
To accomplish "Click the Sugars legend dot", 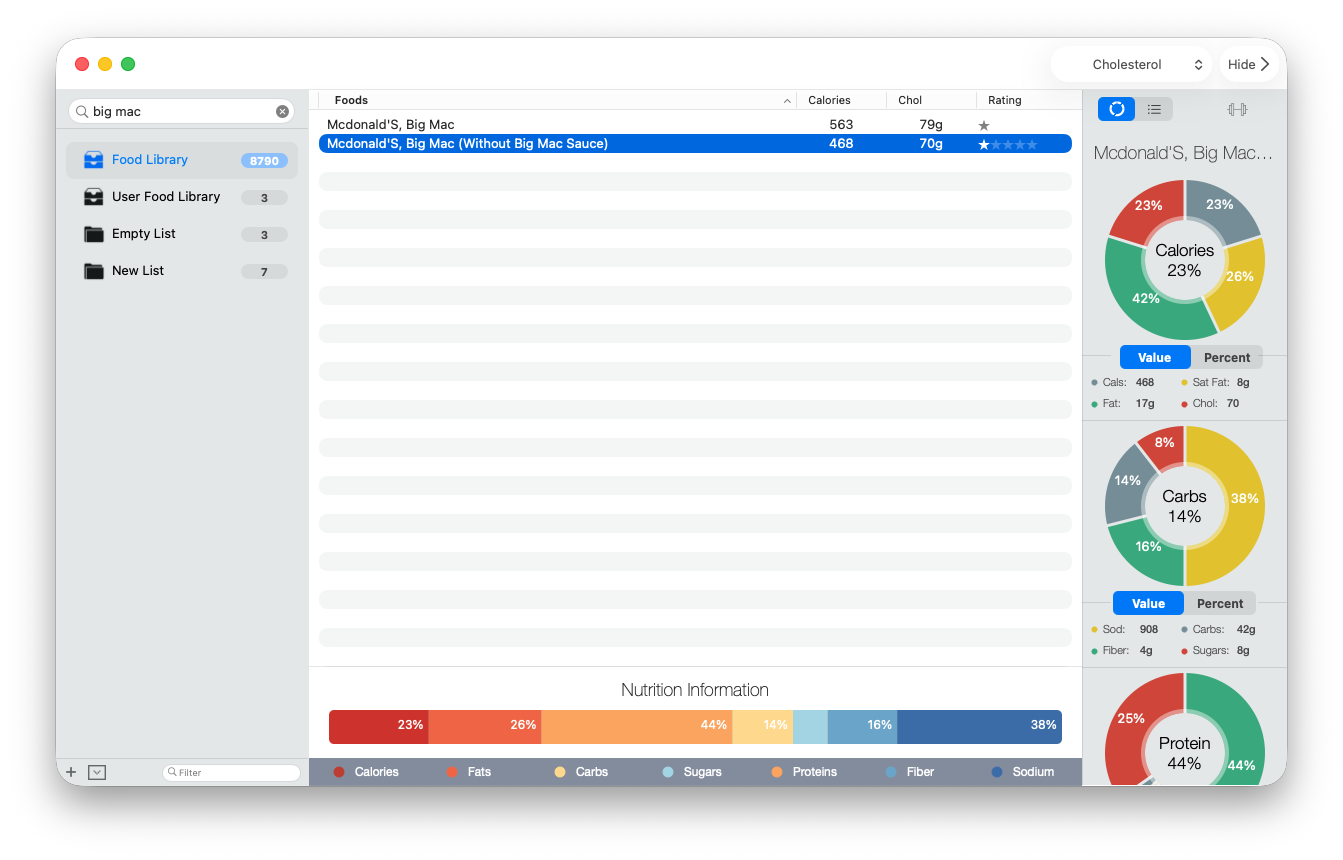I will click(x=668, y=772).
